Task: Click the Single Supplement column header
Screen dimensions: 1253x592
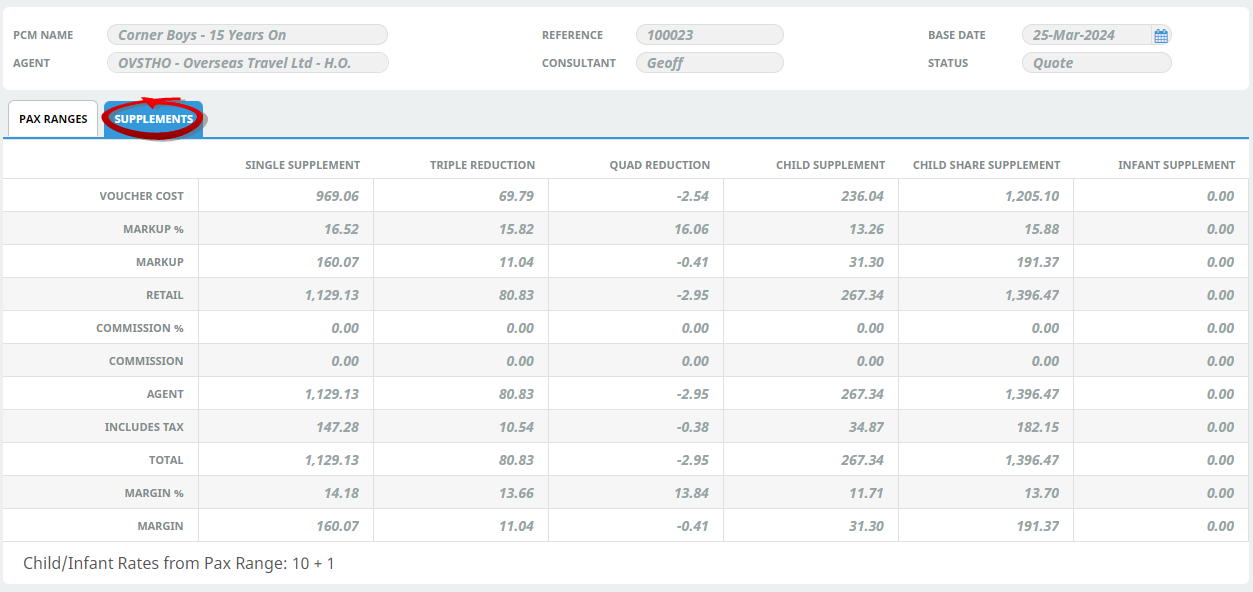Action: coord(302,165)
